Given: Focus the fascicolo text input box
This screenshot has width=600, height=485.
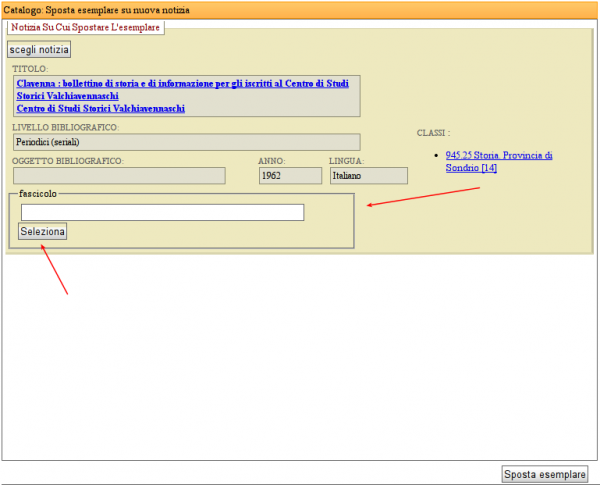Looking at the screenshot, I should point(162,212).
